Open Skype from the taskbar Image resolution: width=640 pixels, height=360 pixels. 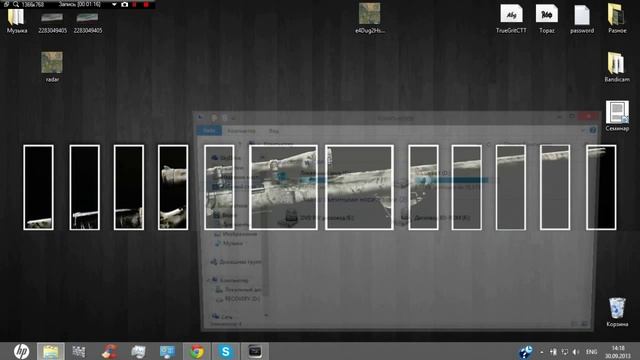point(226,351)
